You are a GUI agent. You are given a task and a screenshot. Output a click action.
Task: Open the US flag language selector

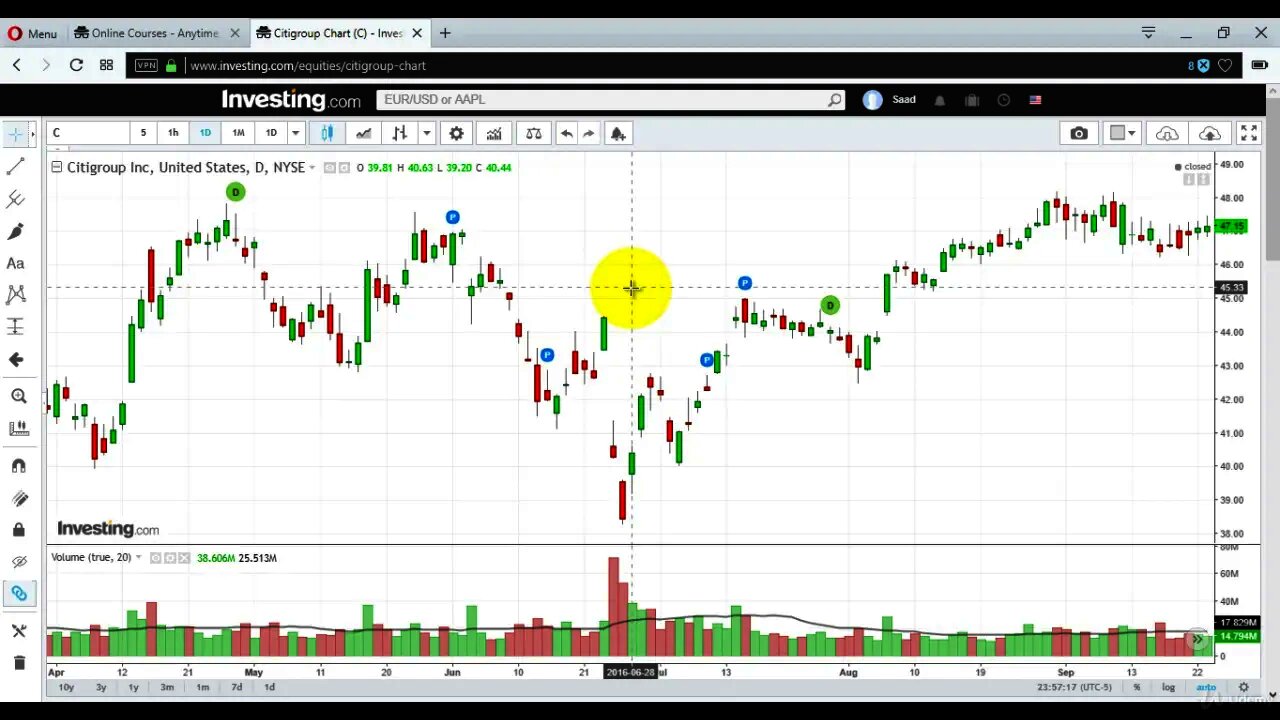point(1035,100)
